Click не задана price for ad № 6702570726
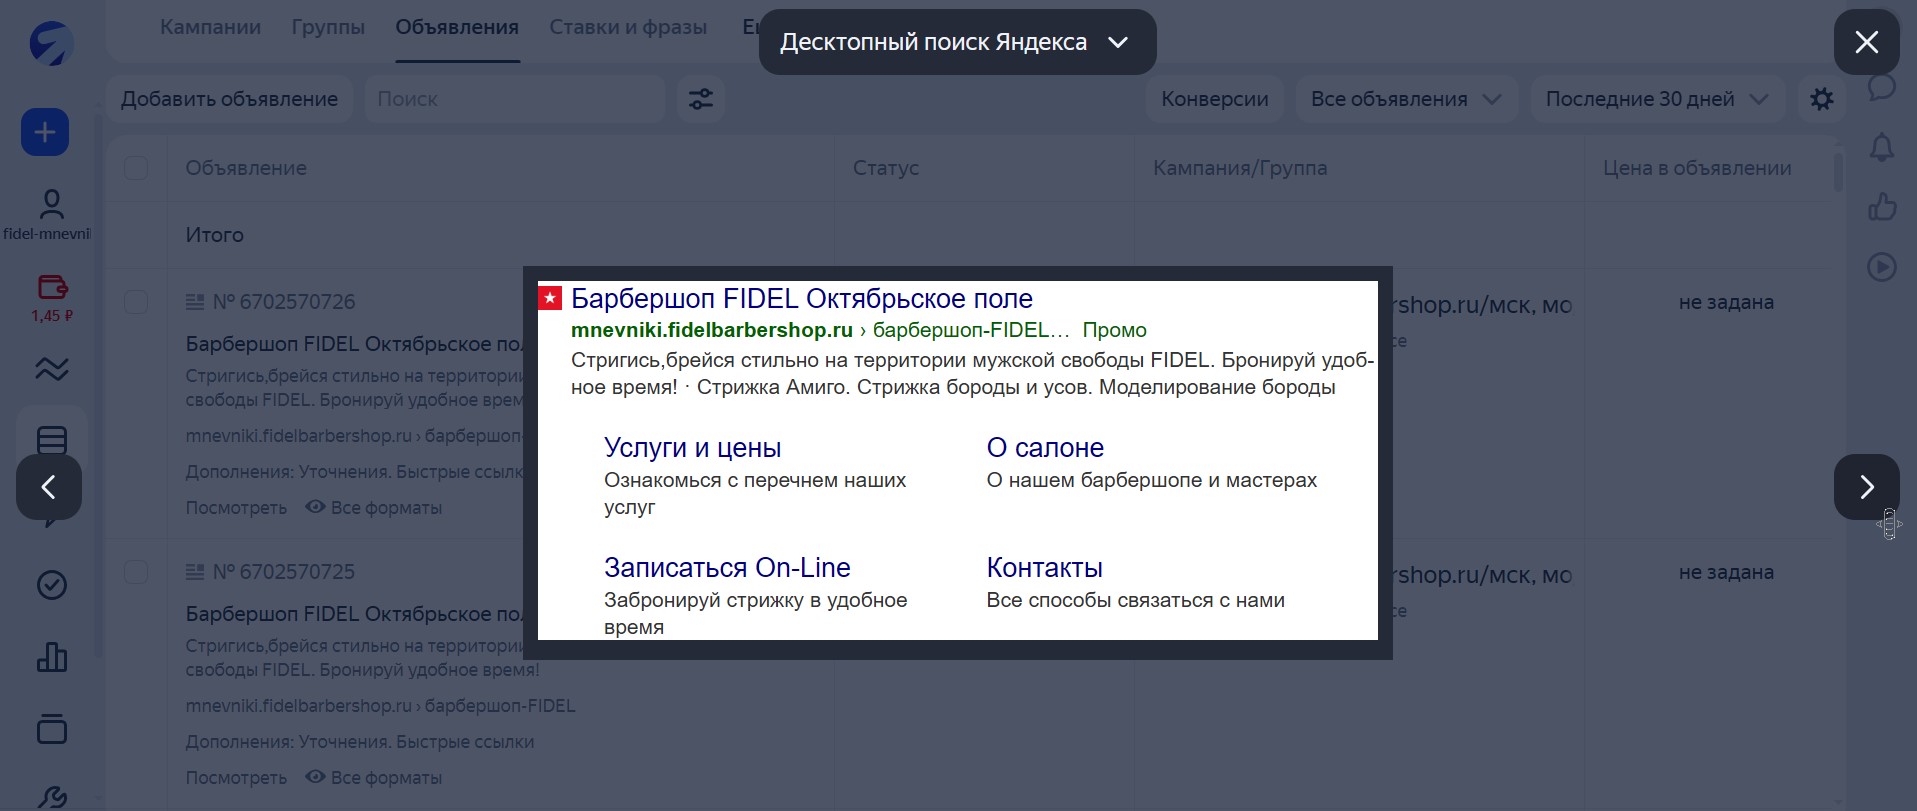Viewport: 1917px width, 811px height. 1726,302
